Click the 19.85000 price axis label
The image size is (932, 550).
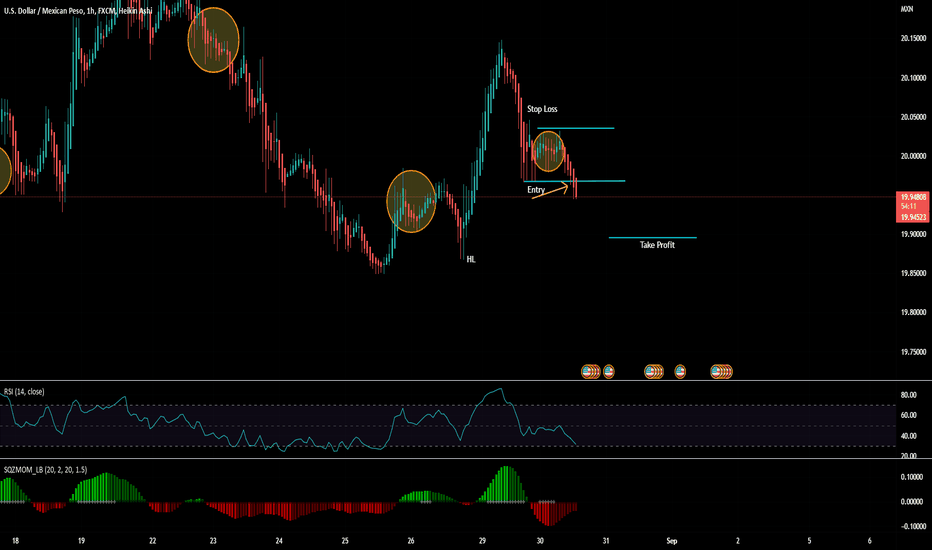pos(913,274)
